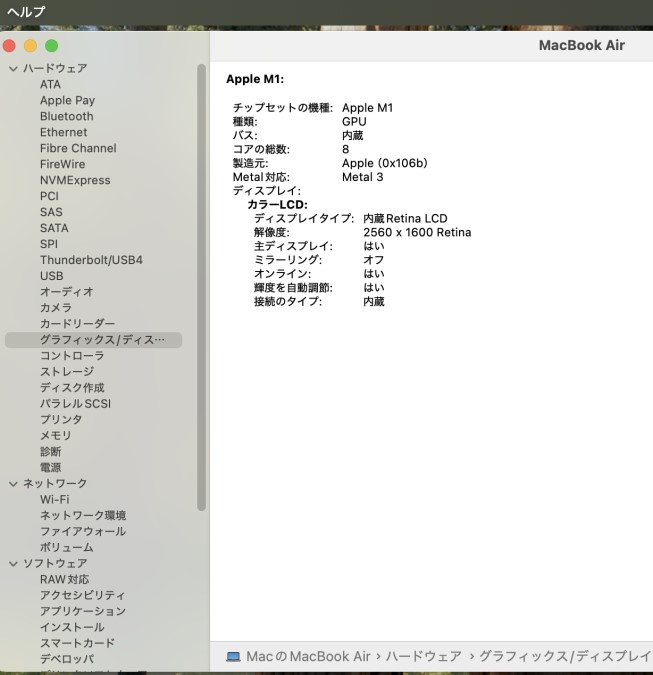
Task: Select カメラ in the sidebar
Action: click(56, 307)
